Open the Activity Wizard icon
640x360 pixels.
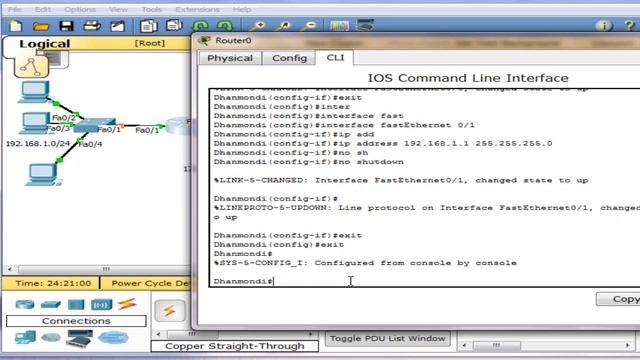pos(118,26)
